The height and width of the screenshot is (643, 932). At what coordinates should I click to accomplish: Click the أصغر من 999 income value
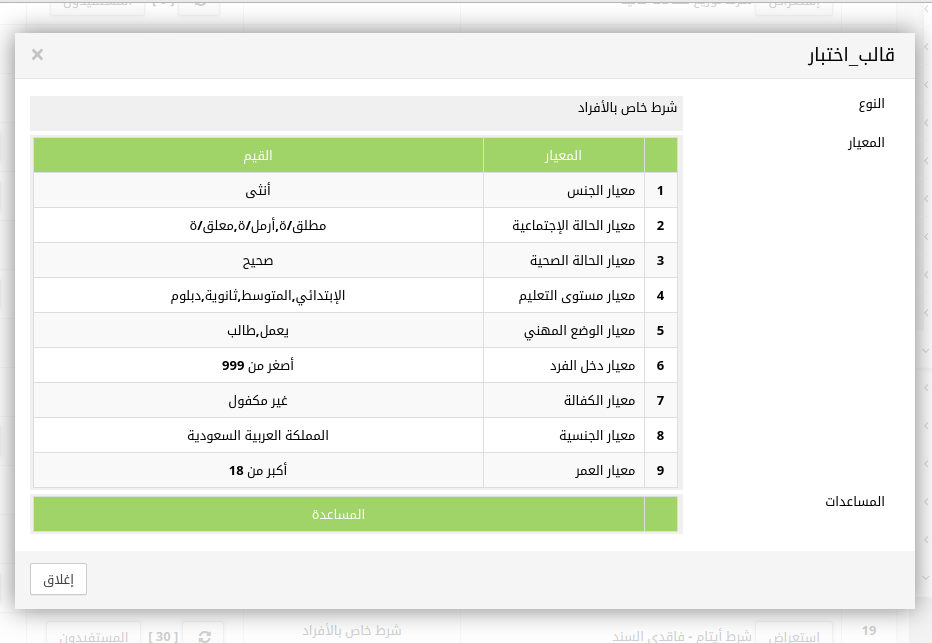[258, 365]
